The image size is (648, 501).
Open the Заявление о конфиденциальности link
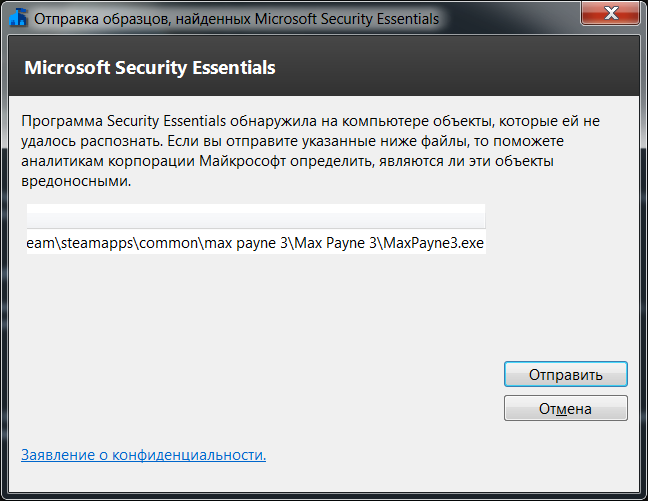[143, 455]
